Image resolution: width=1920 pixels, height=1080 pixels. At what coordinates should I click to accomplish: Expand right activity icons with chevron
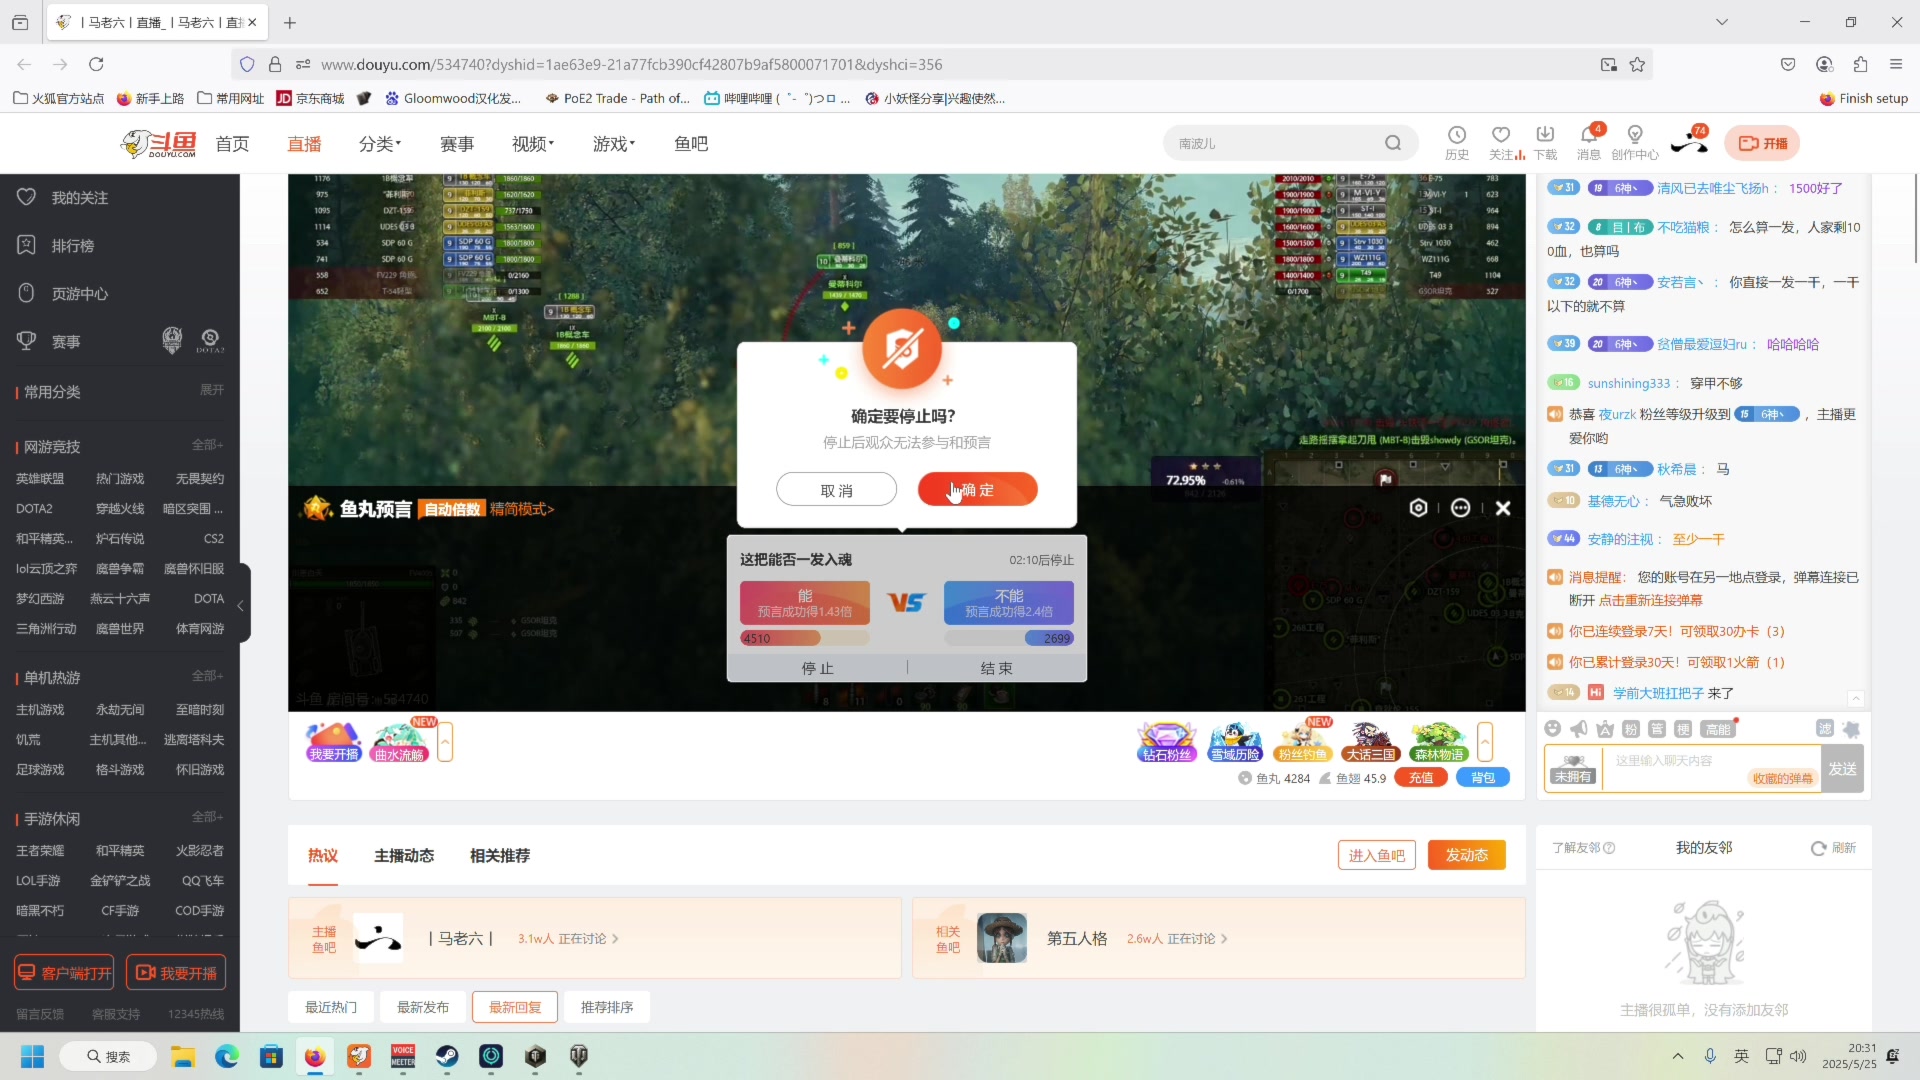pyautogui.click(x=1485, y=742)
